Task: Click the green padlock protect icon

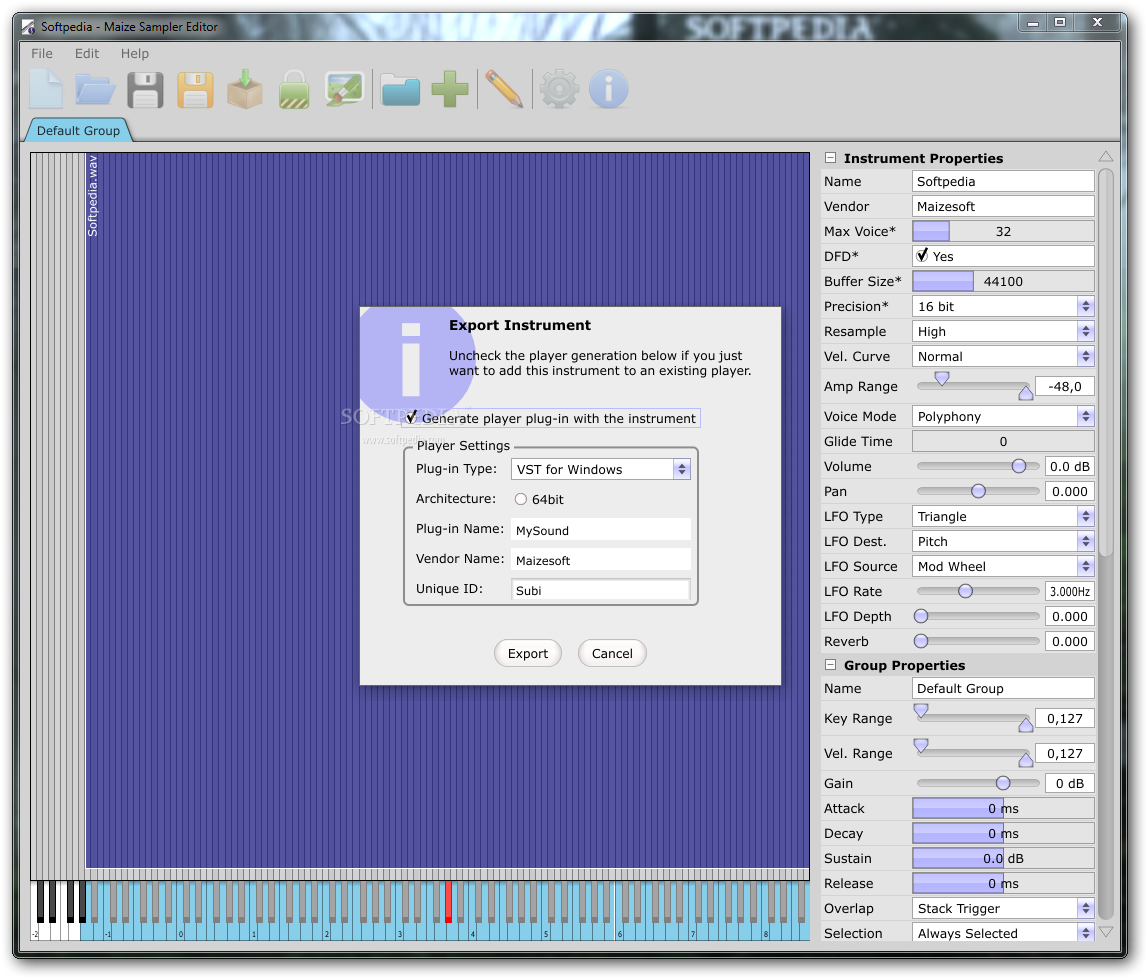Action: click(x=294, y=90)
